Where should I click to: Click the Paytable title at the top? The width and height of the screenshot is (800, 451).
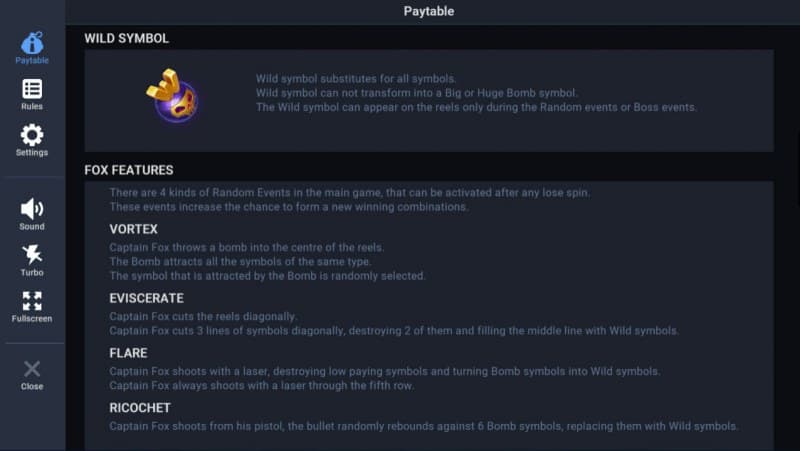[429, 11]
